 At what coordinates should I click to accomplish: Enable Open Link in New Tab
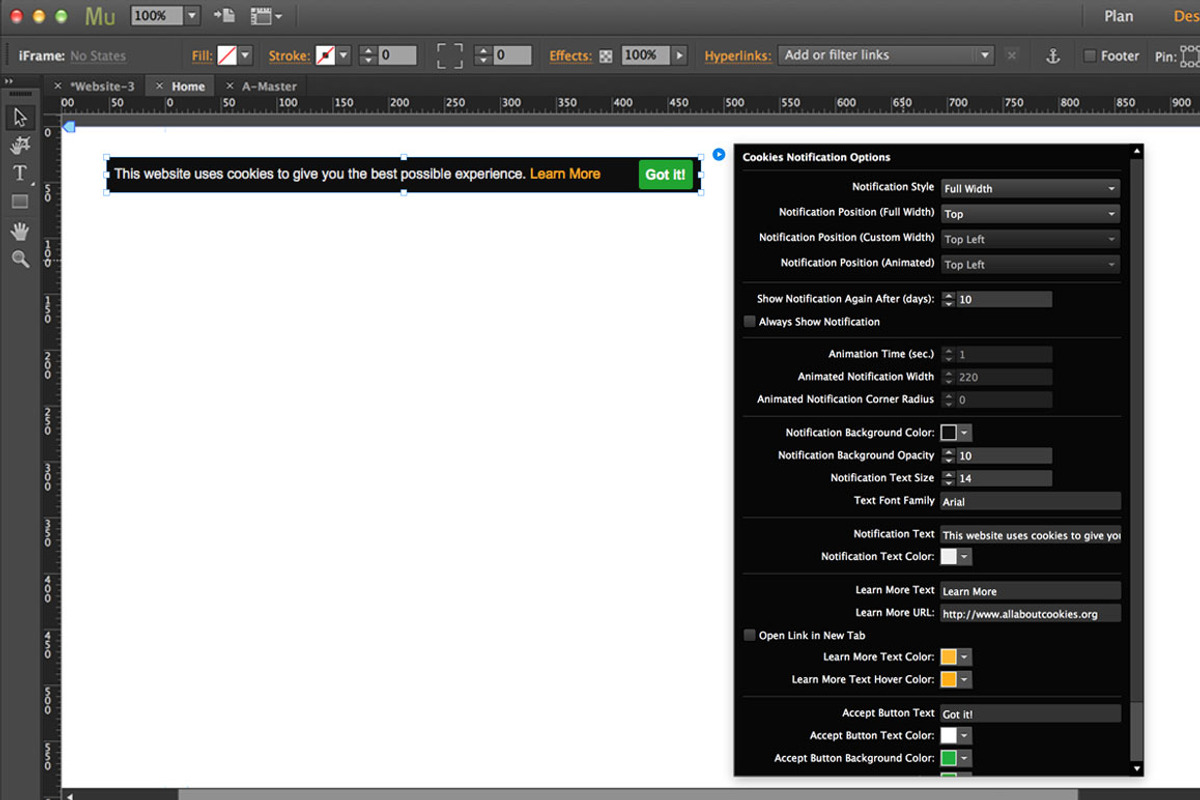click(x=750, y=635)
